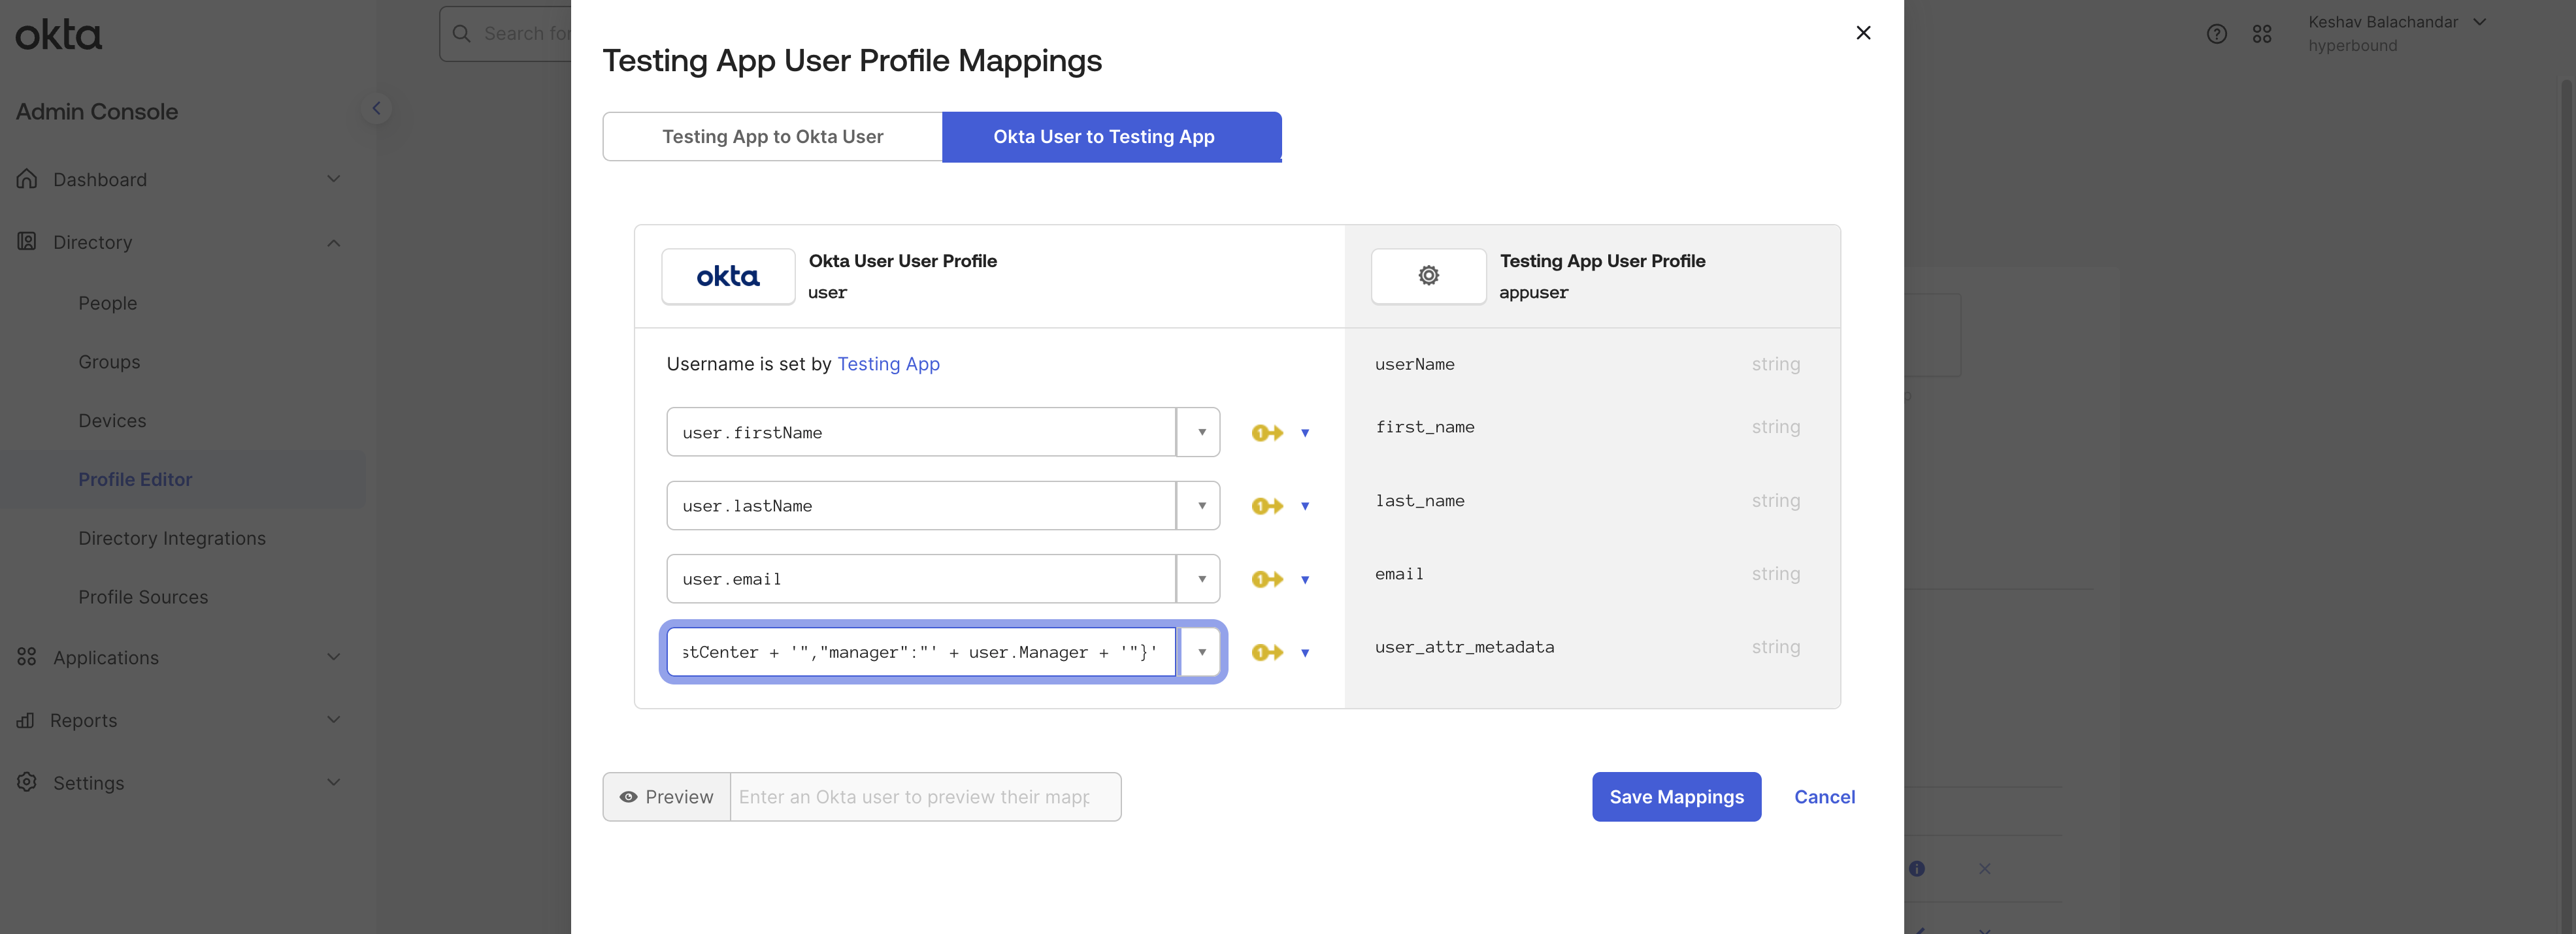Follow the Testing App username link
The width and height of the screenshot is (2576, 934).
tap(888, 364)
